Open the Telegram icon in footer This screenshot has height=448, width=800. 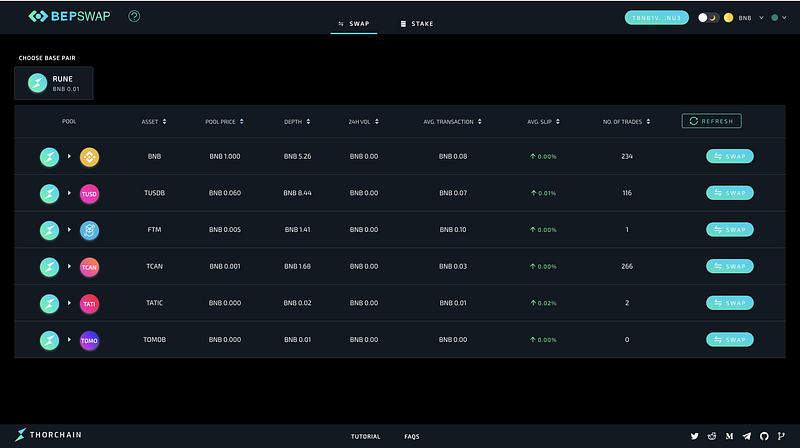coord(746,436)
